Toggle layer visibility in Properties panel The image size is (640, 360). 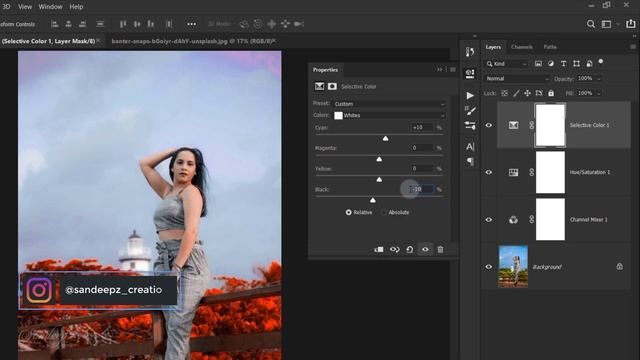coord(425,249)
